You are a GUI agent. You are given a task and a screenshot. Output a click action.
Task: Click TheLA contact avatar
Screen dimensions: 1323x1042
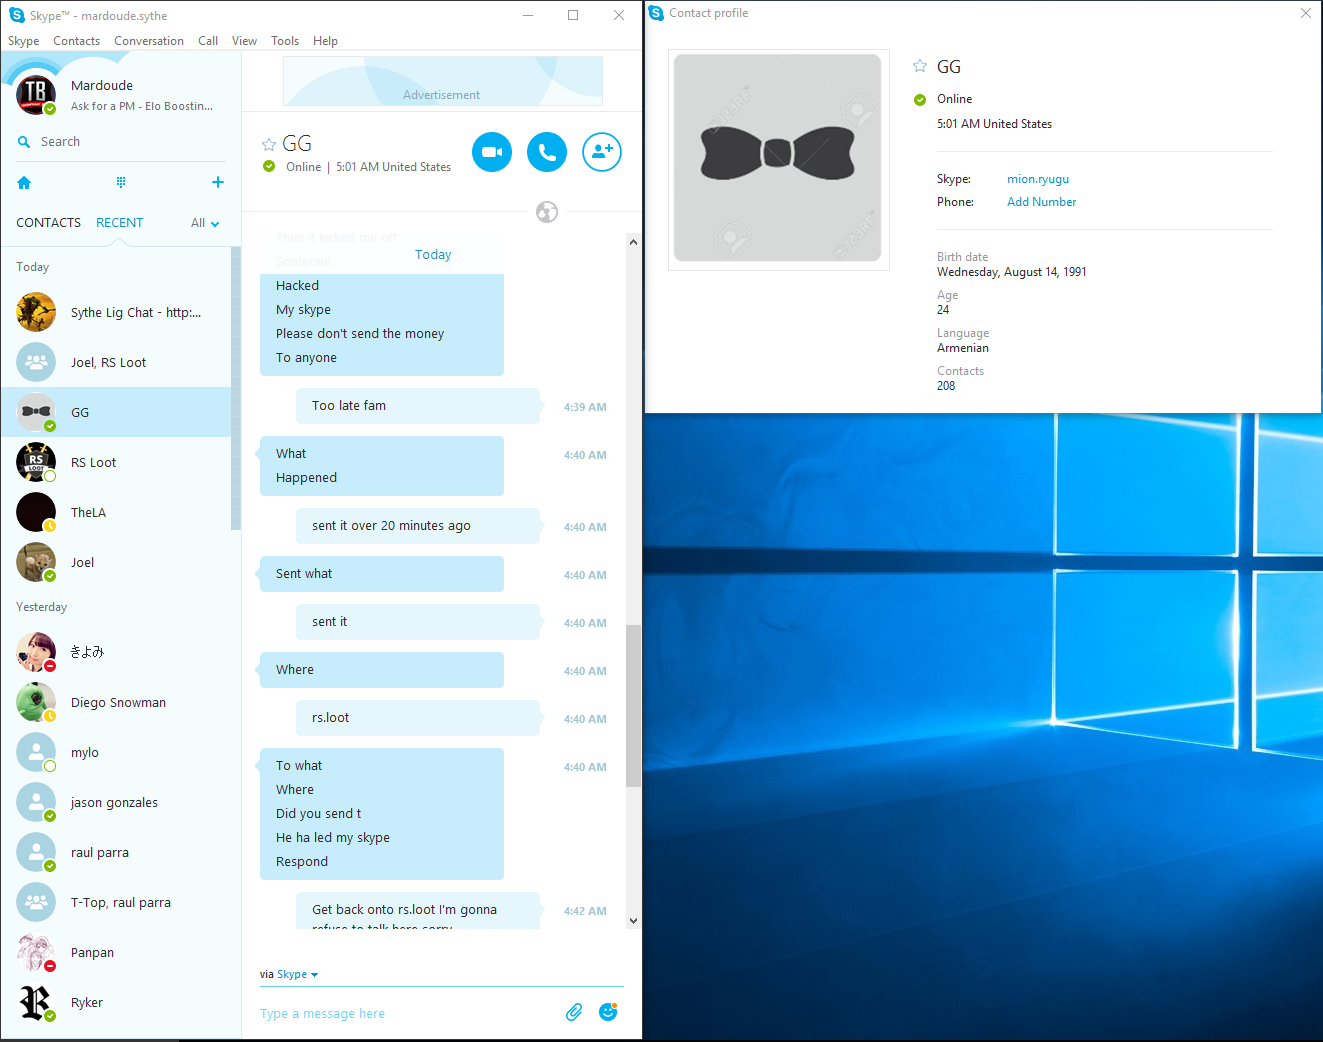(x=36, y=512)
